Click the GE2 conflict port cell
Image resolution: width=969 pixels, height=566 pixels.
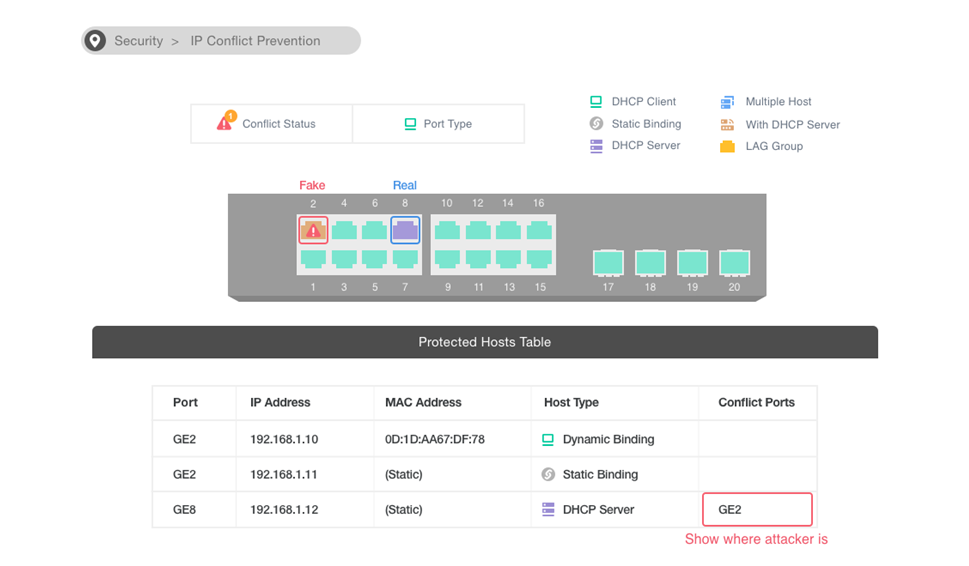point(757,509)
